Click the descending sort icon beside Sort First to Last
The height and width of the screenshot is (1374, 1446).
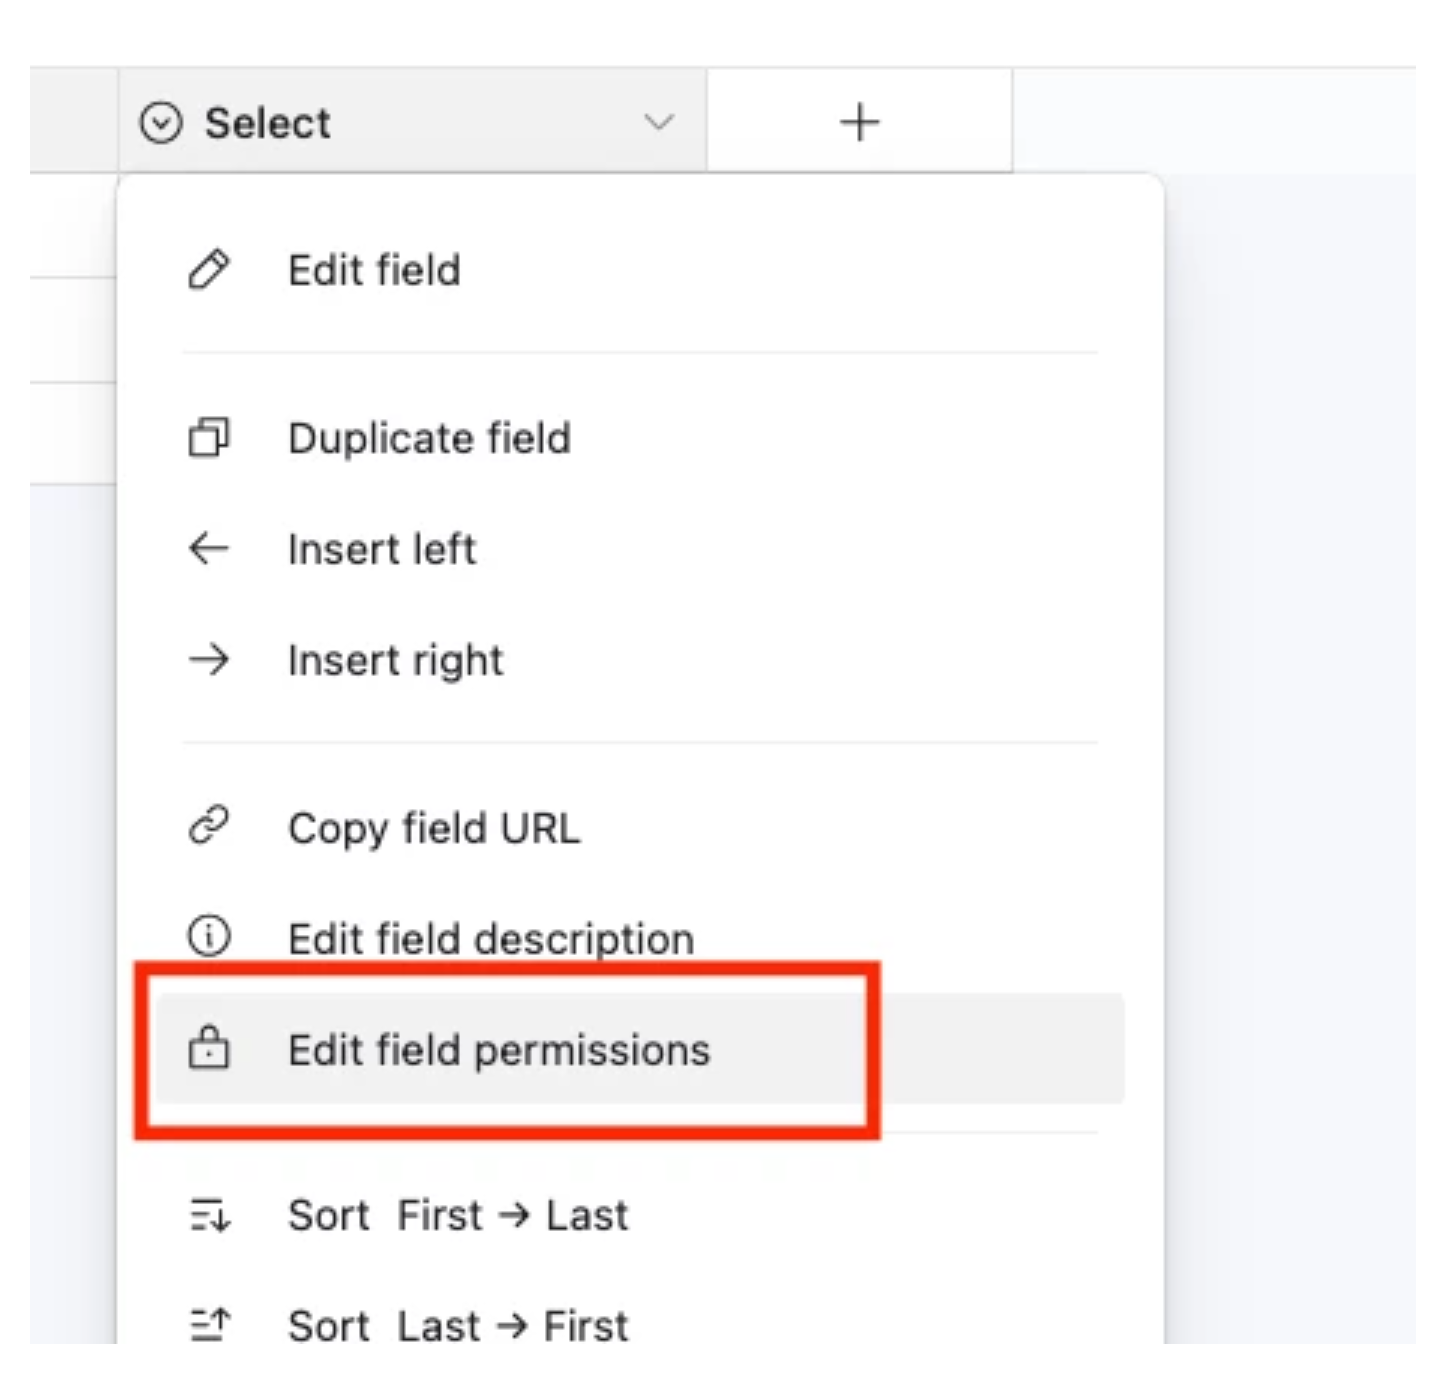point(208,1216)
